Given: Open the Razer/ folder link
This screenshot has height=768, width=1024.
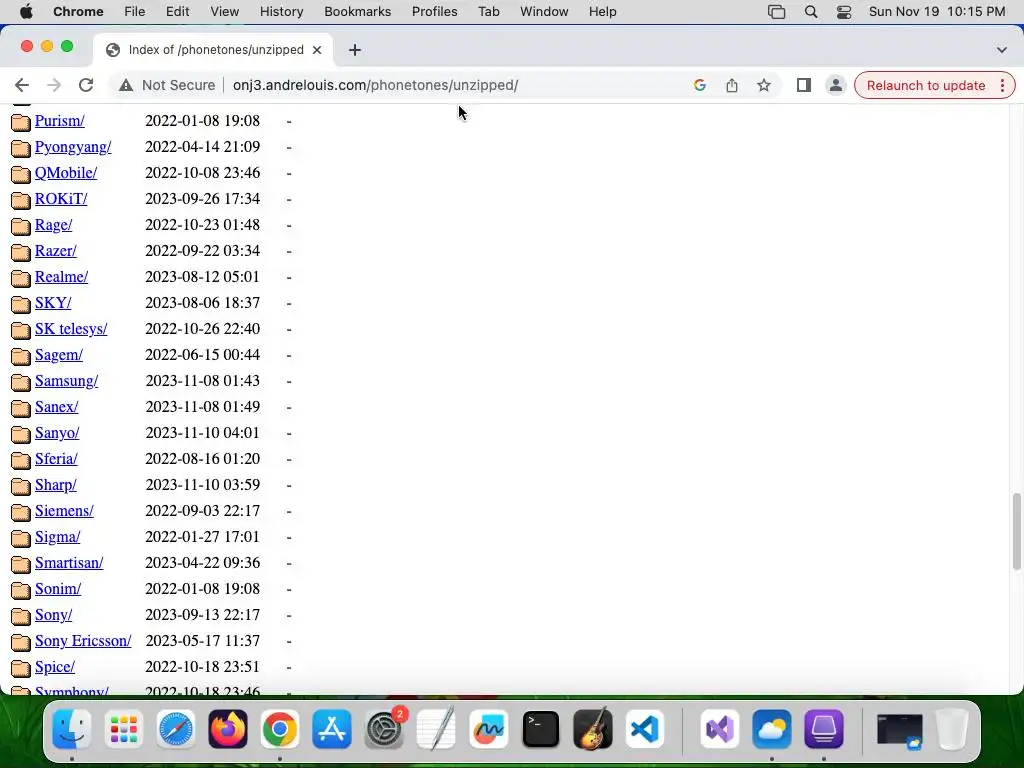Looking at the screenshot, I should [x=56, y=251].
